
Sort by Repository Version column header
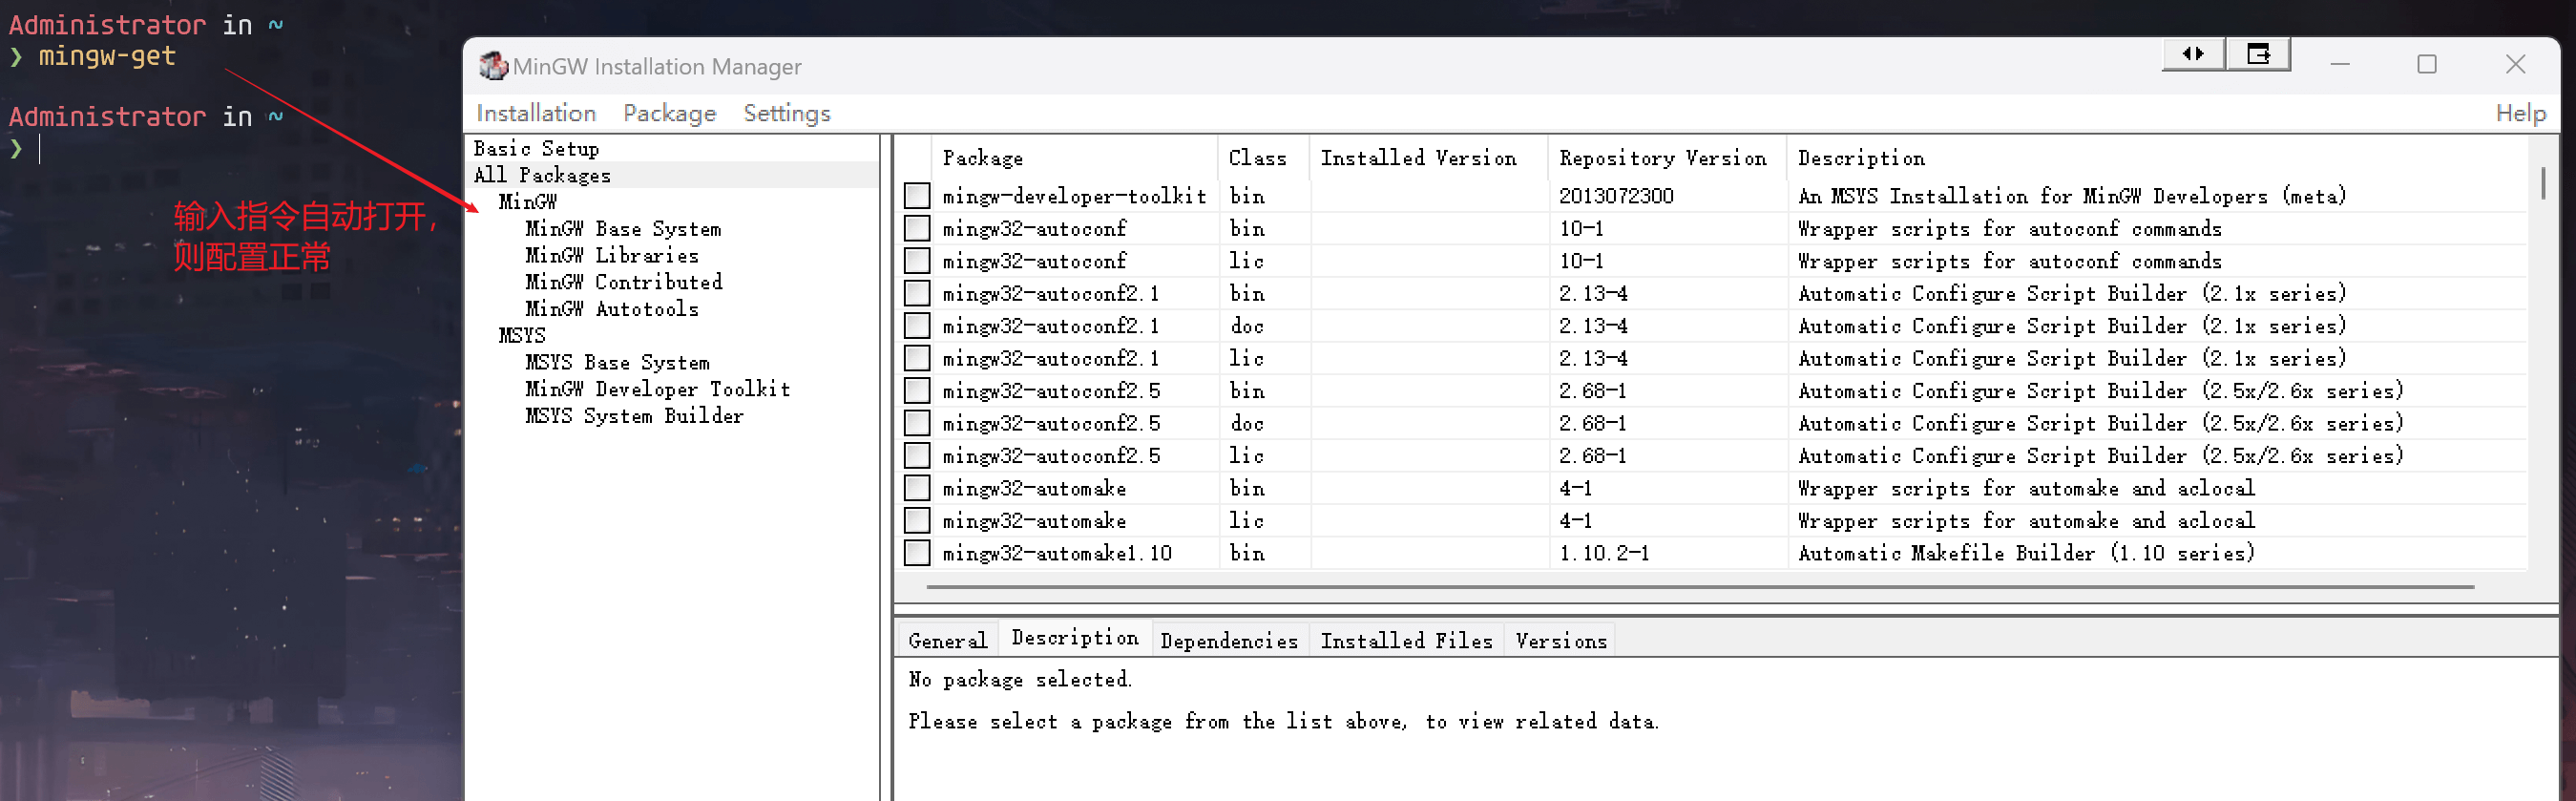point(1668,158)
